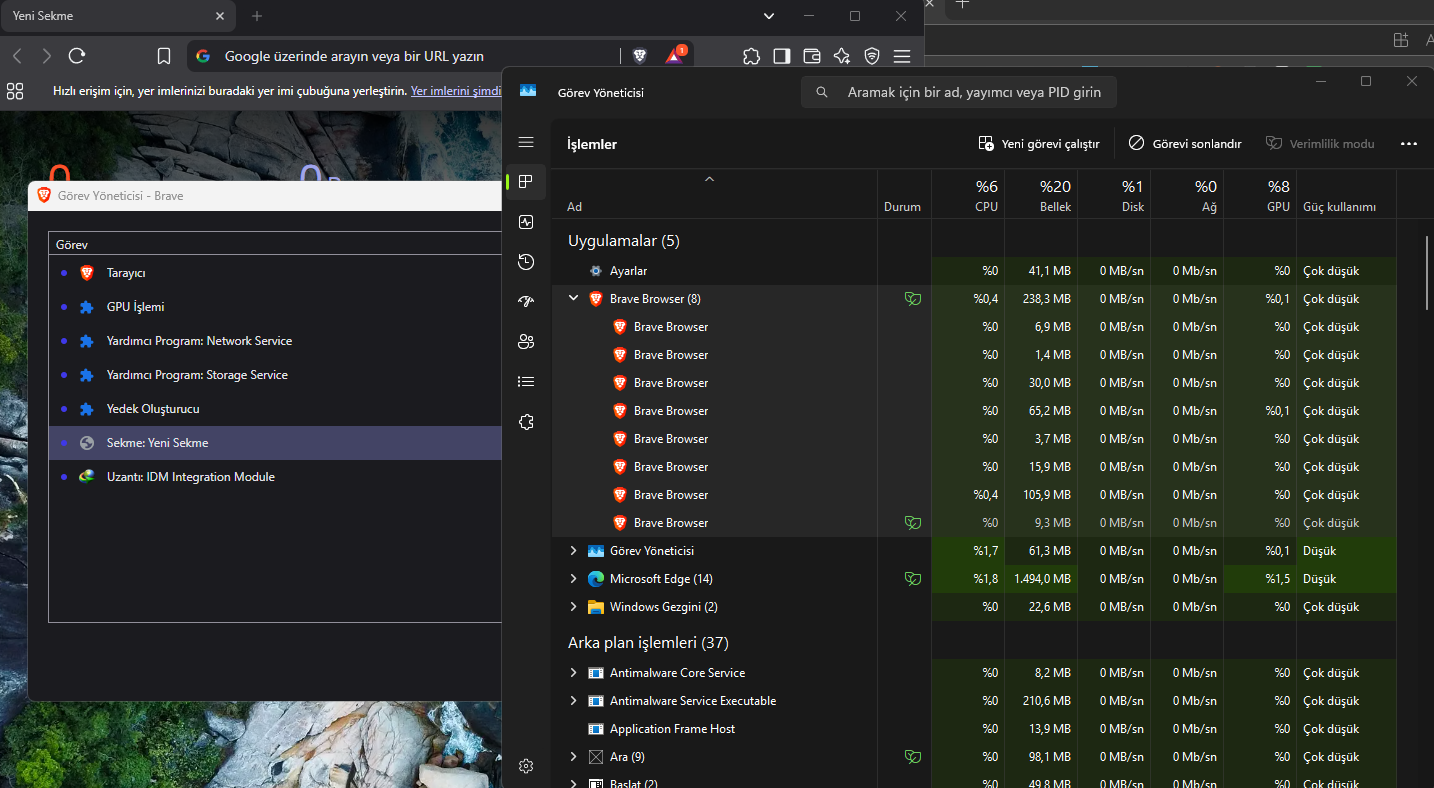The height and width of the screenshot is (788, 1434).
Task: Click the Task Manager search box
Action: [958, 92]
